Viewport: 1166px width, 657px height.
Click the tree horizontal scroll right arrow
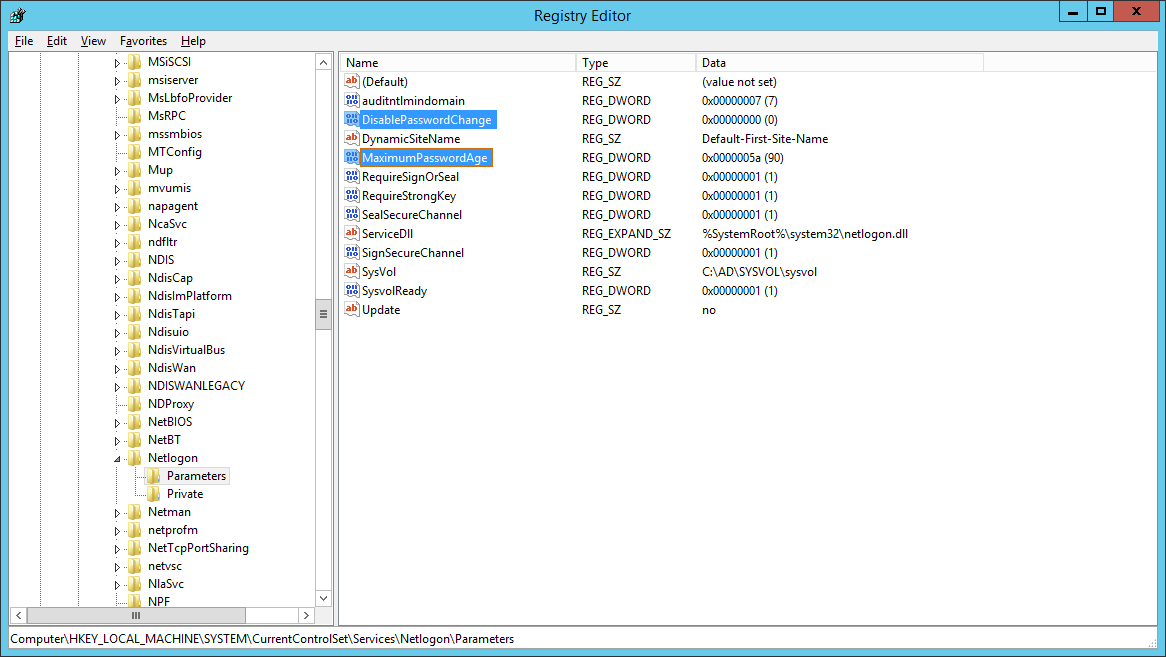(x=306, y=615)
